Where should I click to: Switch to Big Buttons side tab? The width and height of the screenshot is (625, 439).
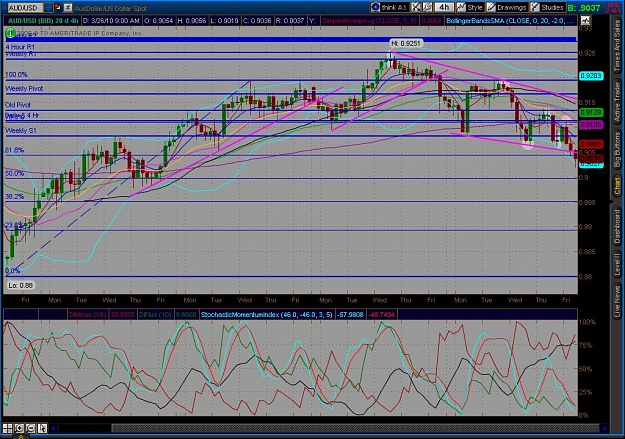[x=617, y=150]
